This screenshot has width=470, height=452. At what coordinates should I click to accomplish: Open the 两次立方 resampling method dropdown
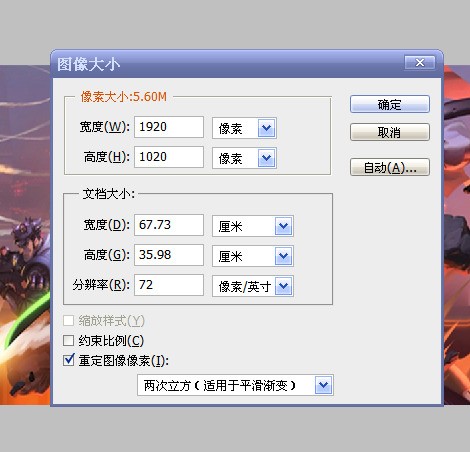point(235,385)
